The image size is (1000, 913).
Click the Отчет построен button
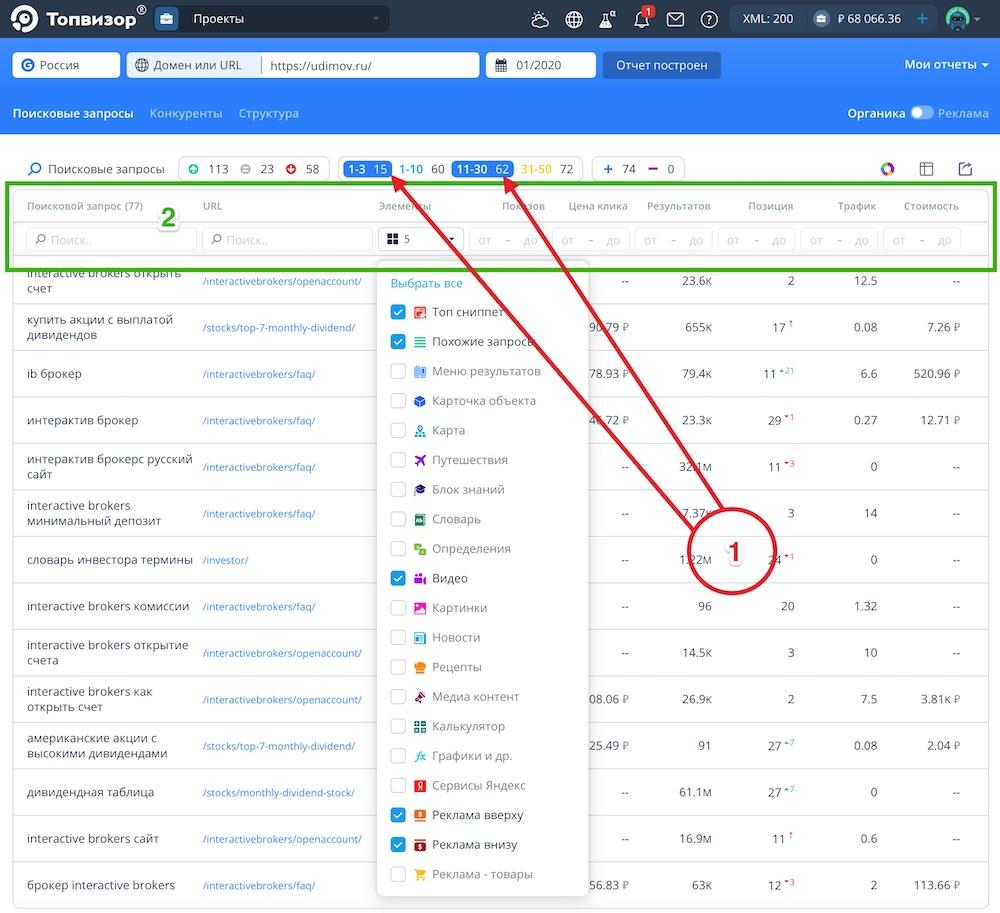click(661, 65)
